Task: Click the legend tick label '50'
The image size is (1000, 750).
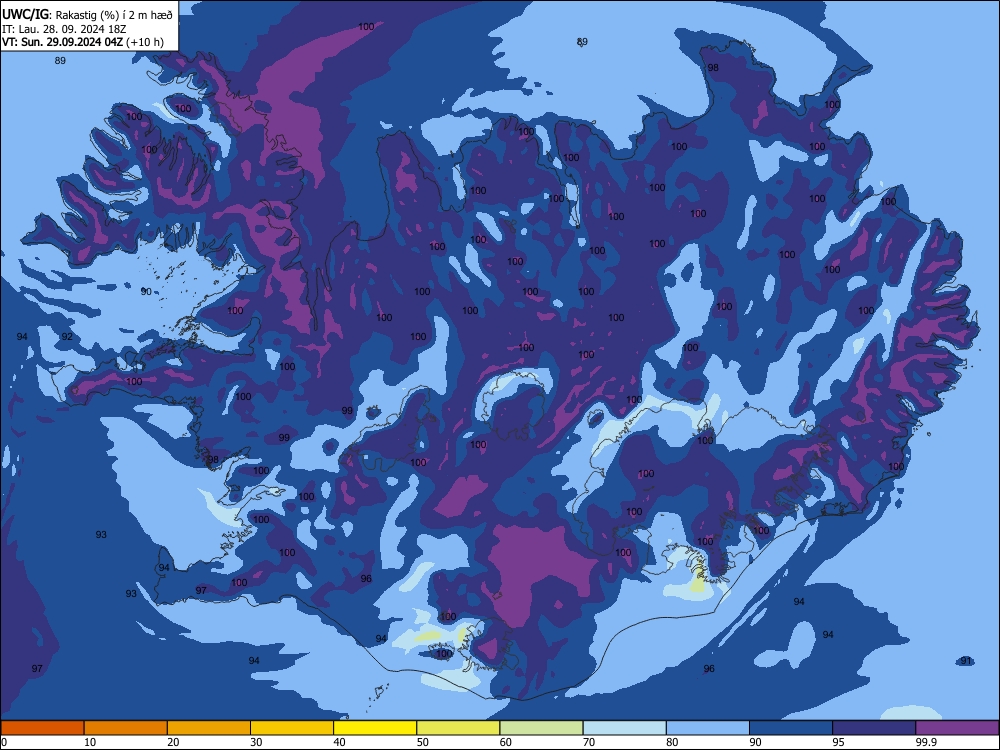Action: tap(423, 742)
